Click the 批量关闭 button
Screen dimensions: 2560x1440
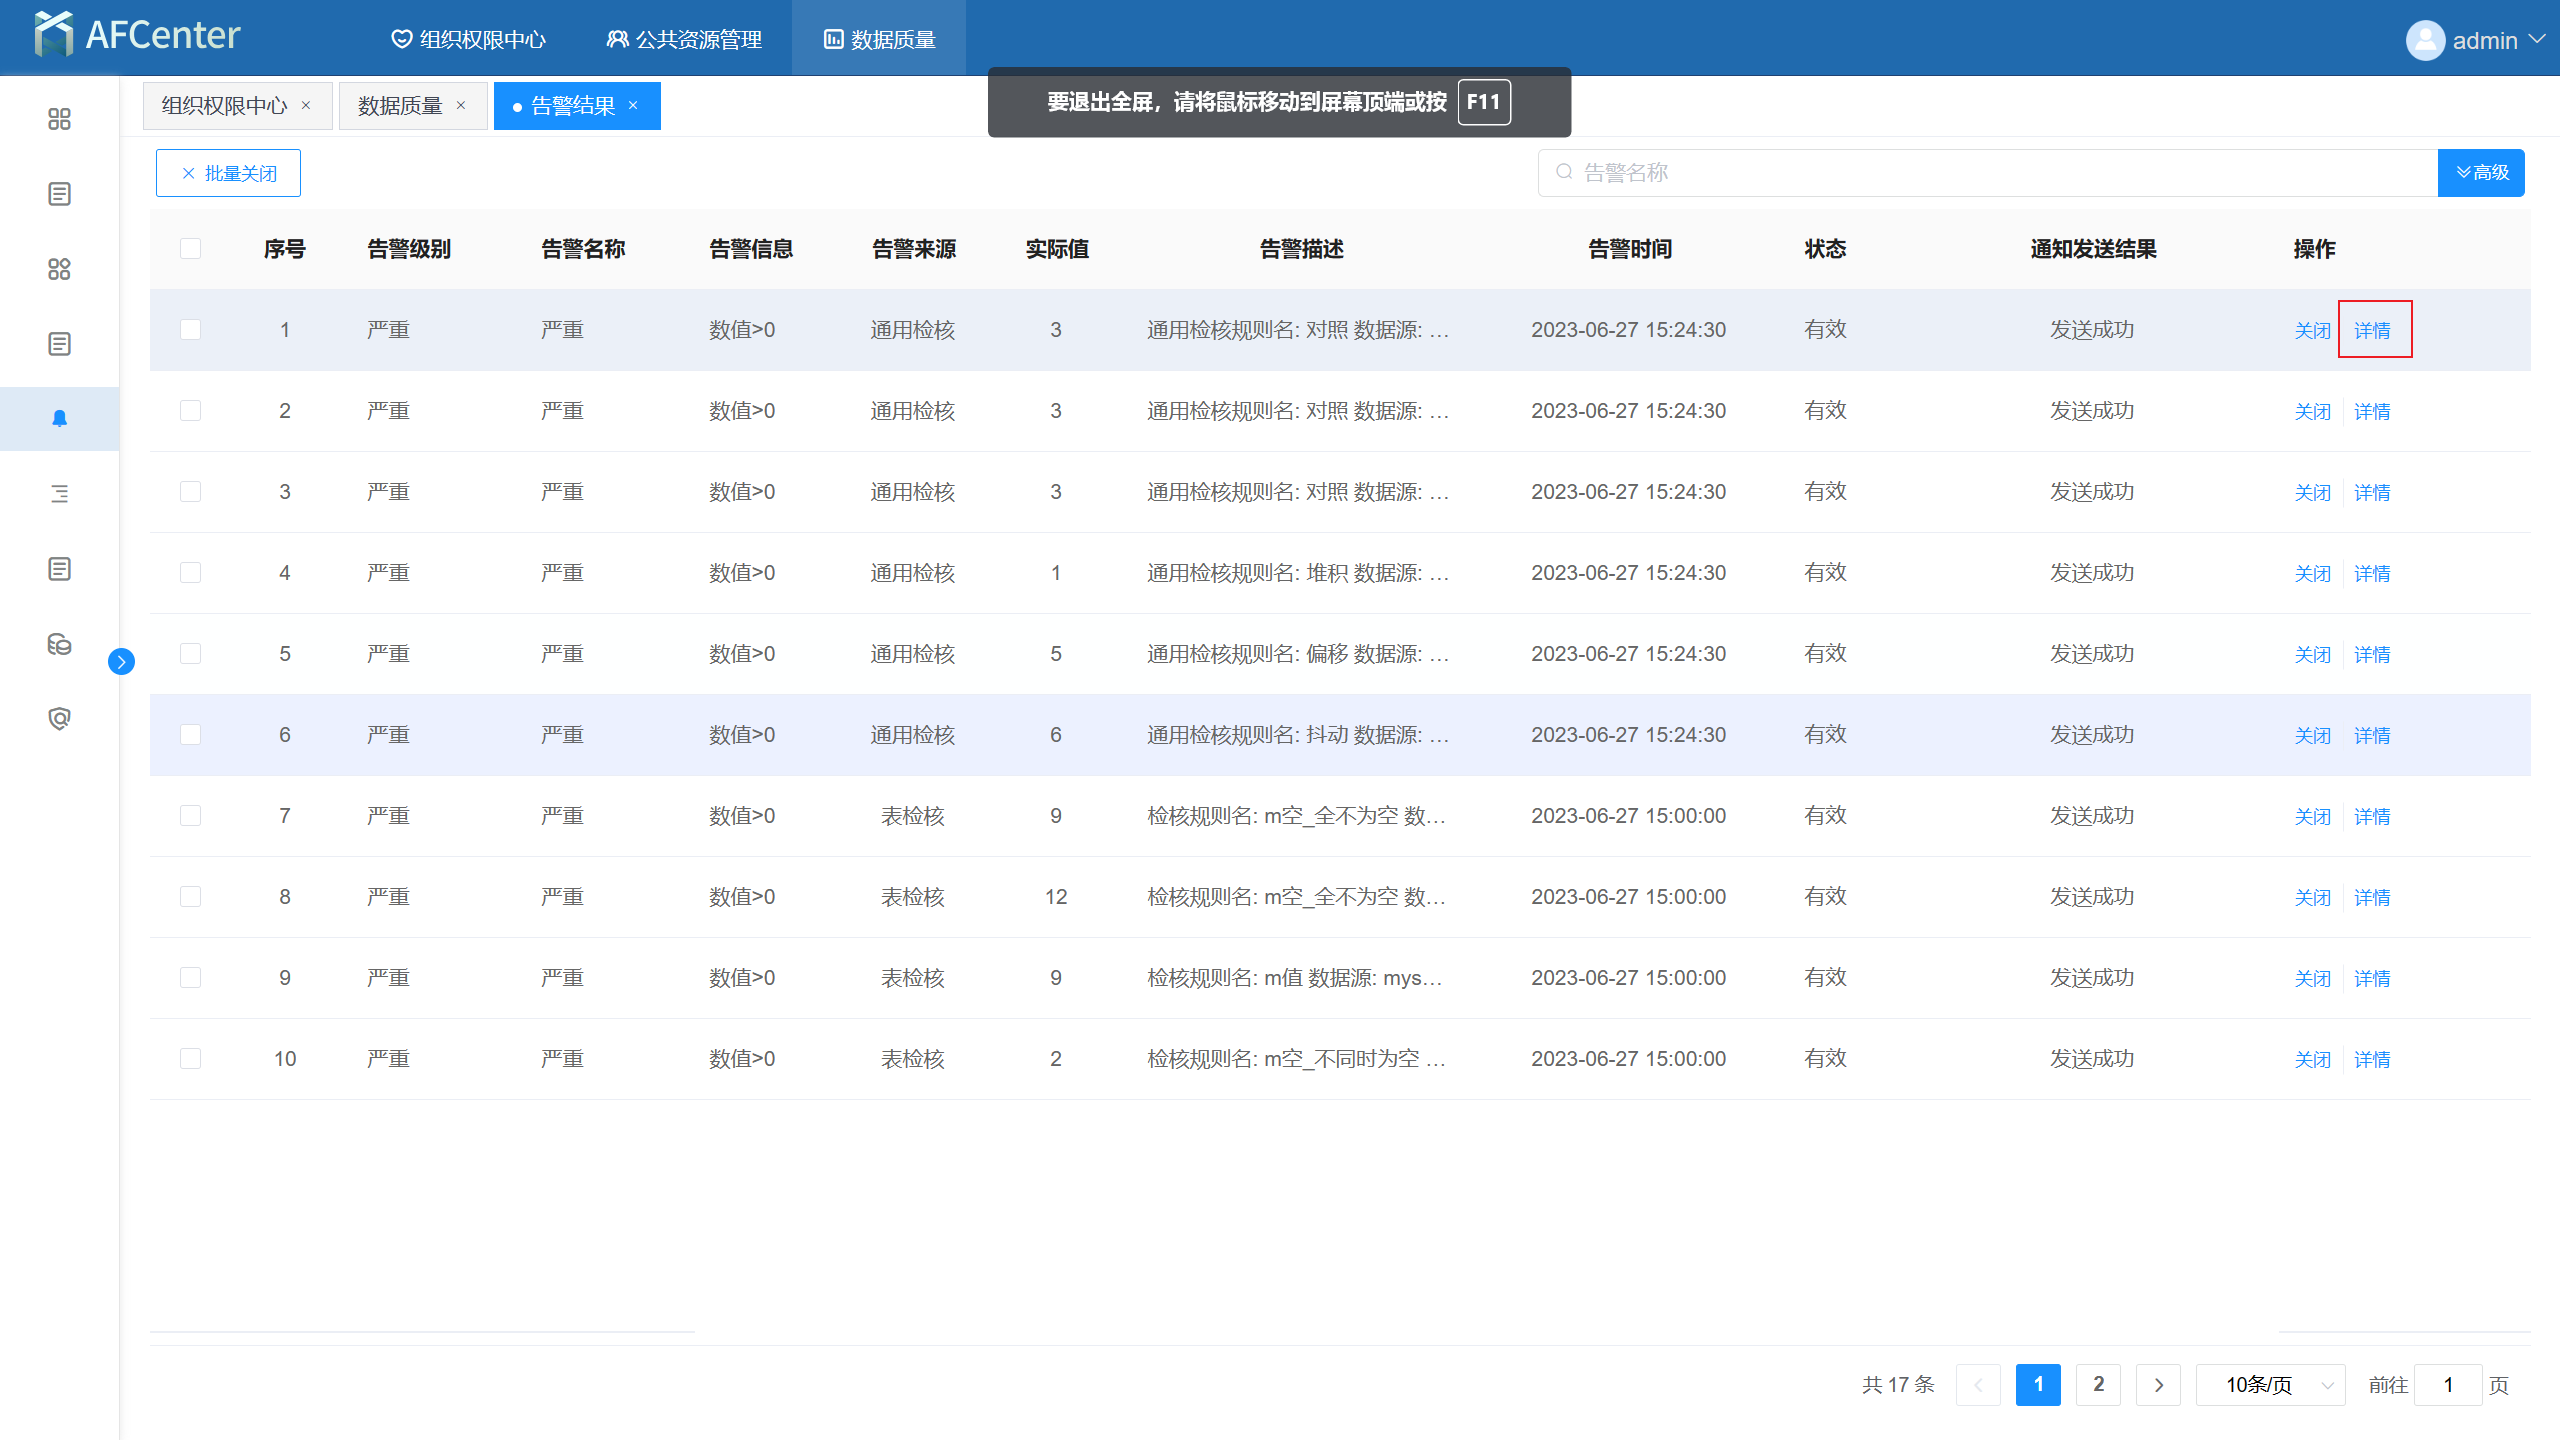point(228,173)
